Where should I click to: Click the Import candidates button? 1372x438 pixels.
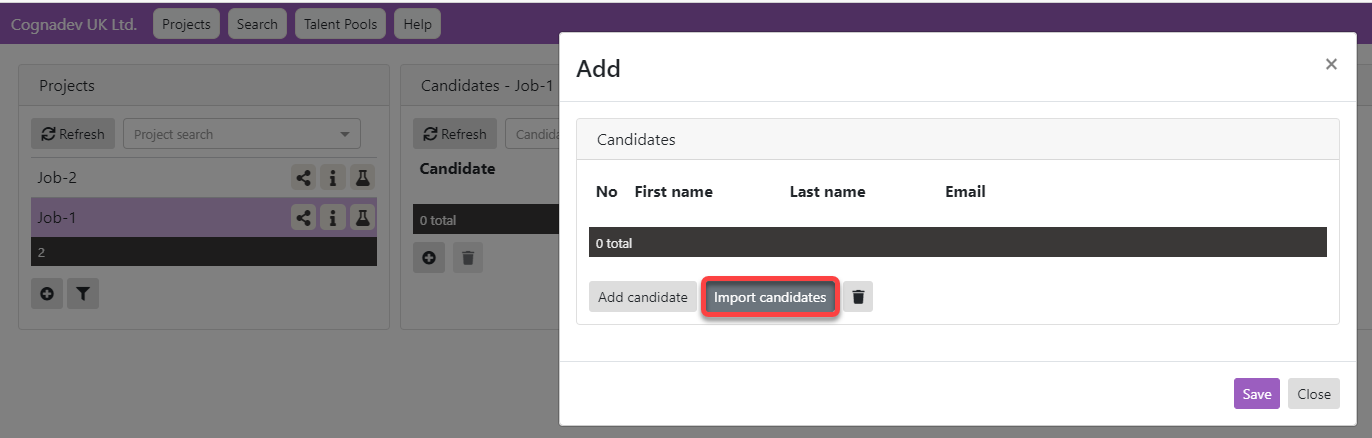coord(770,297)
